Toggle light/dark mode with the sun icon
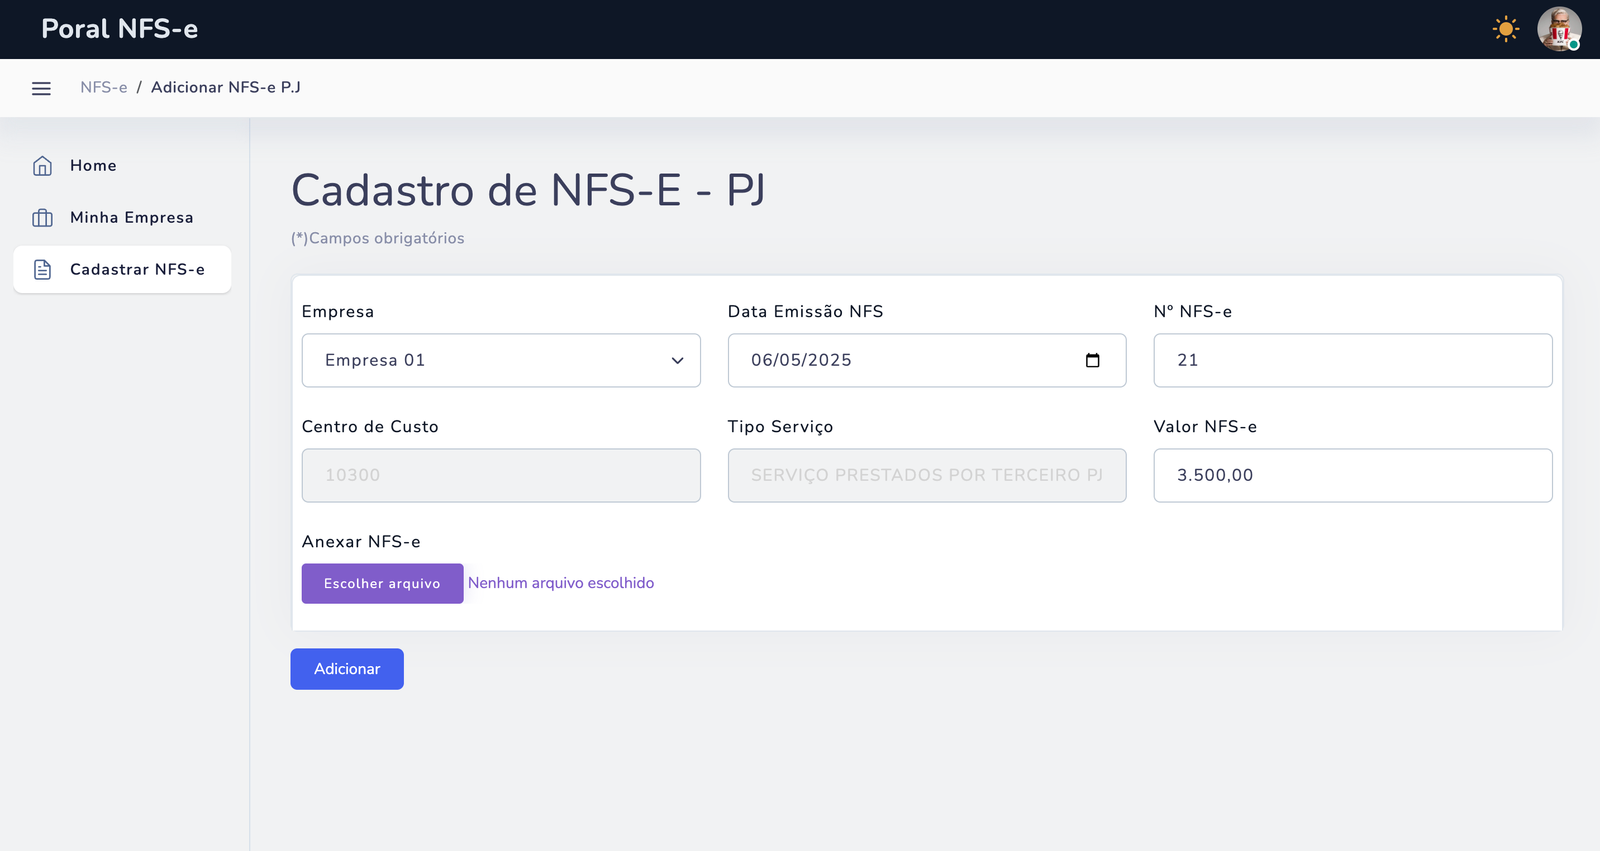Screen dimensions: 1600x851 [x=1505, y=29]
